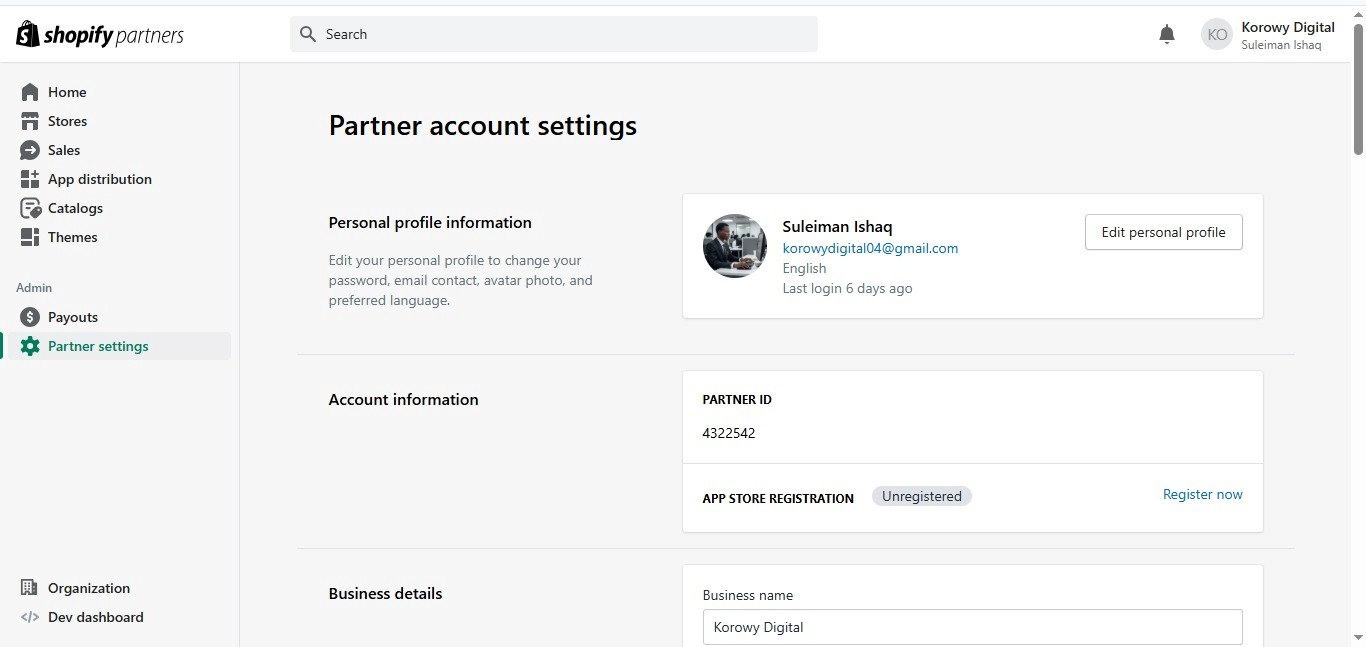Click the search magnifier icon
Screen dimensions: 1366x647
pos(308,34)
